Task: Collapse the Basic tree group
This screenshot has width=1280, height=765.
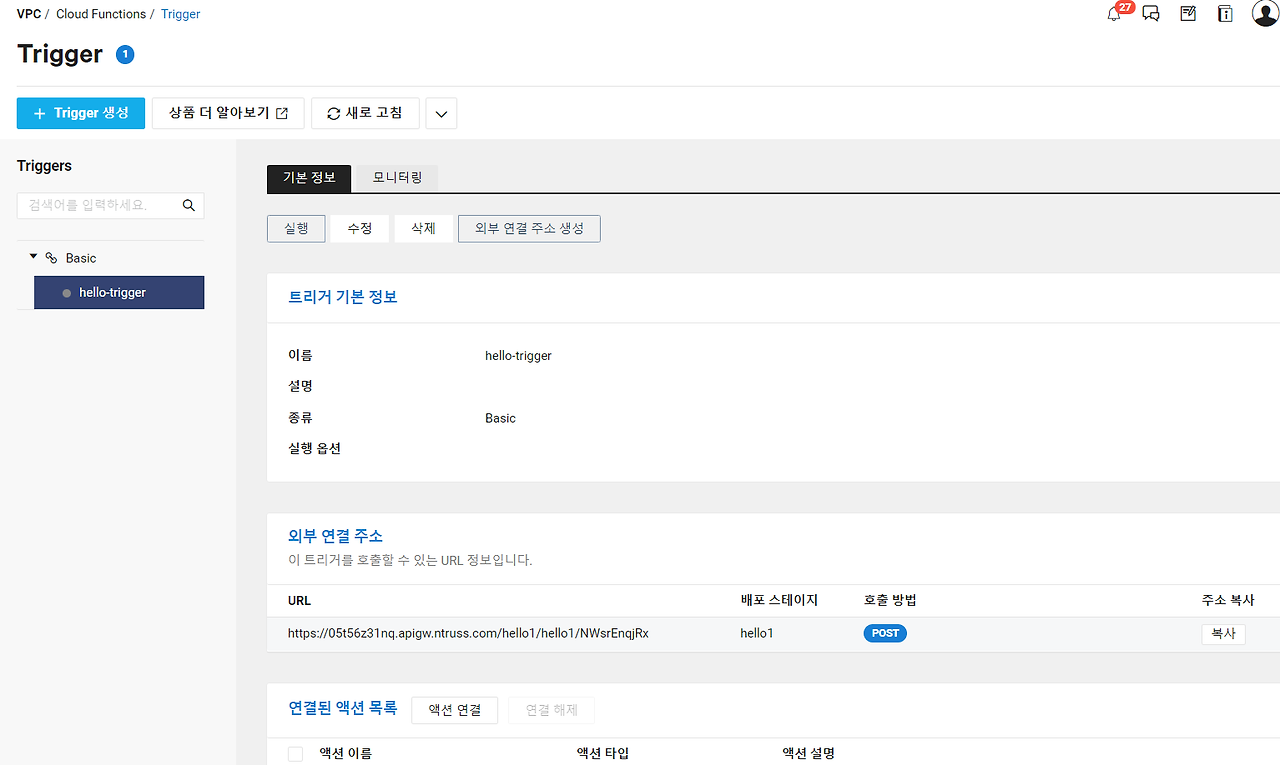Action: click(x=33, y=257)
